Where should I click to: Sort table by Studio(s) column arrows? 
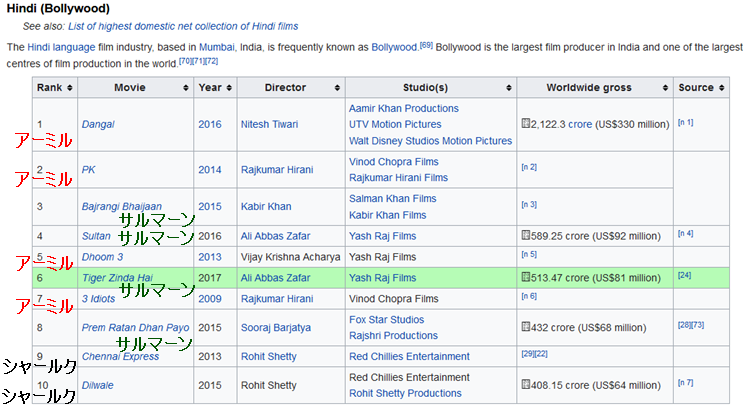point(508,88)
